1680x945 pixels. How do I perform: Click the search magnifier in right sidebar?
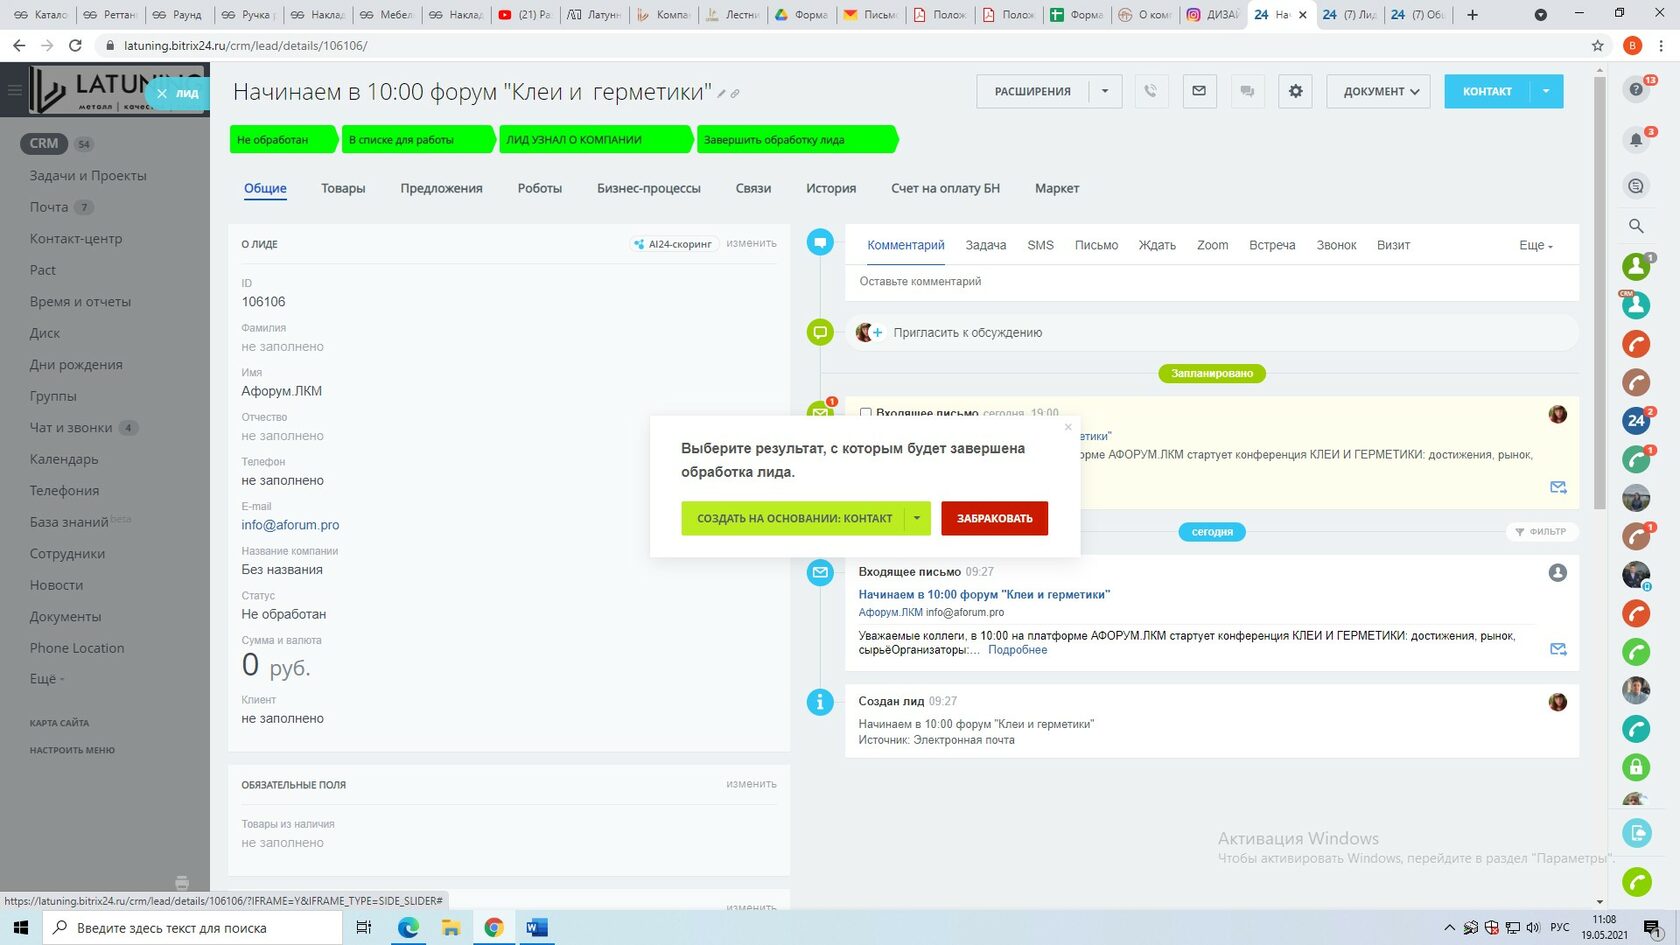1636,226
